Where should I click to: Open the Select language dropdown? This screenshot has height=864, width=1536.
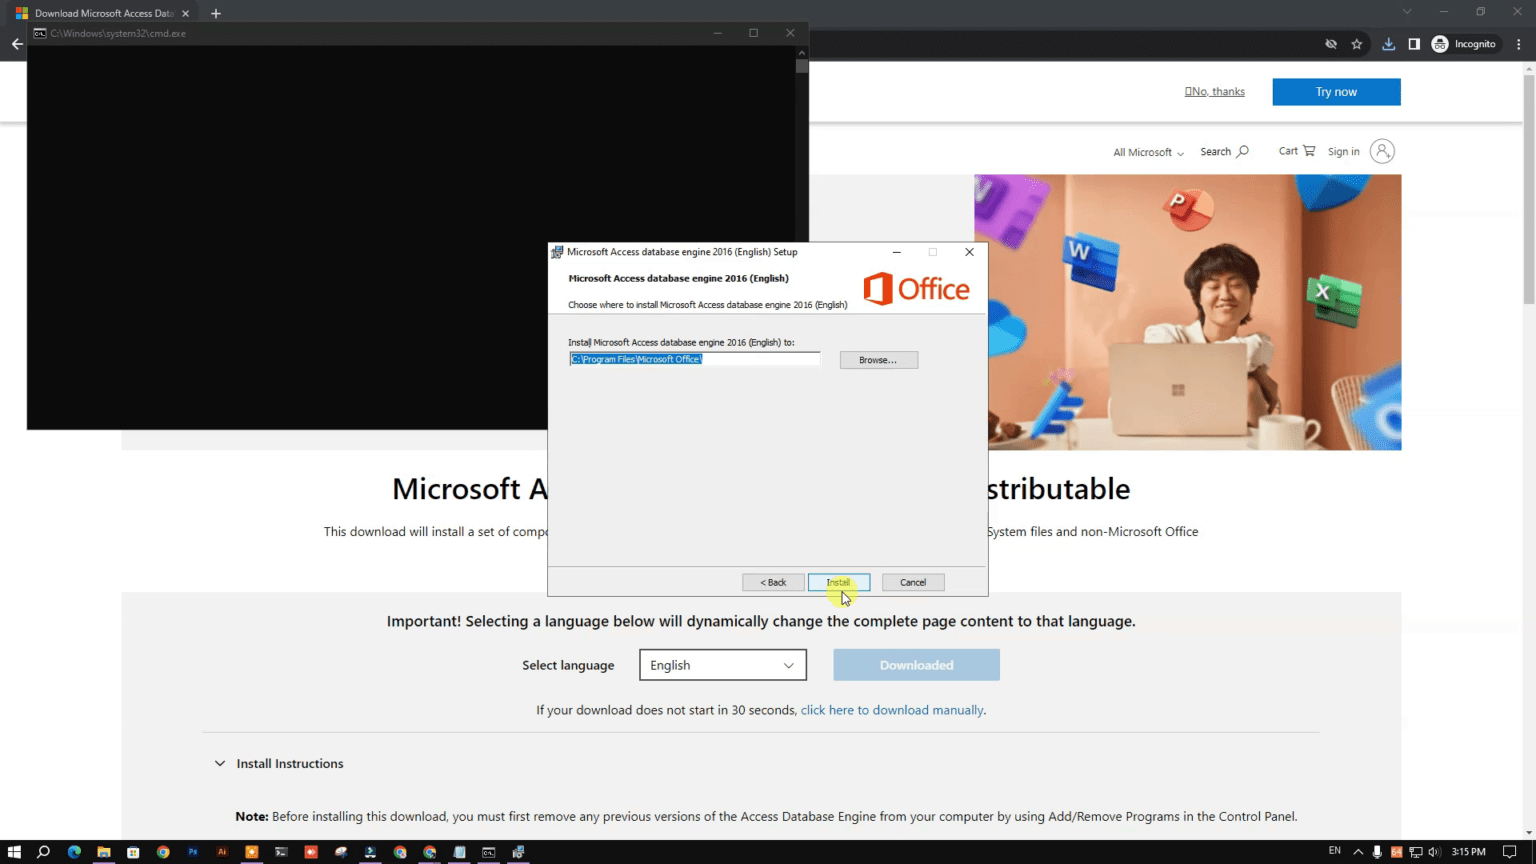click(x=722, y=665)
